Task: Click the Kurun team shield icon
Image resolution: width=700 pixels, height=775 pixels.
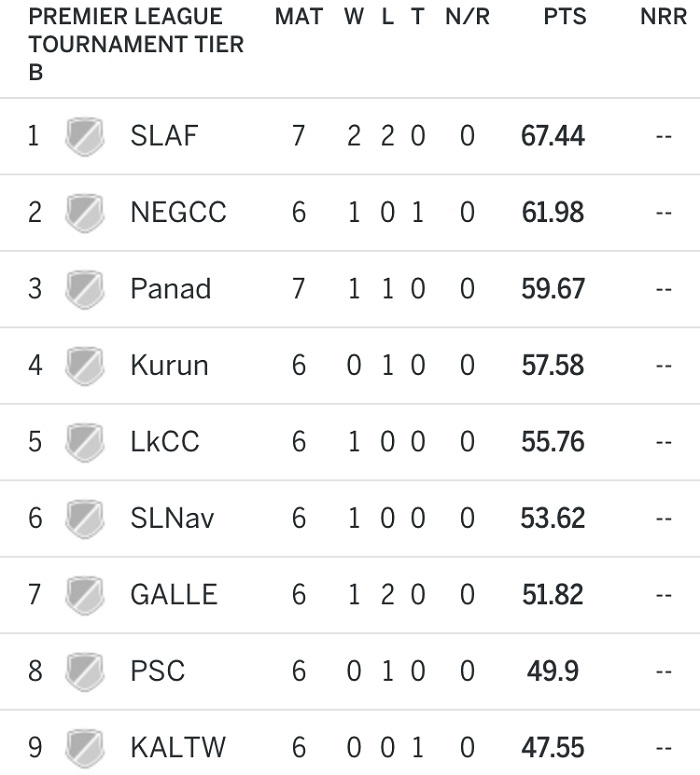Action: [x=85, y=366]
